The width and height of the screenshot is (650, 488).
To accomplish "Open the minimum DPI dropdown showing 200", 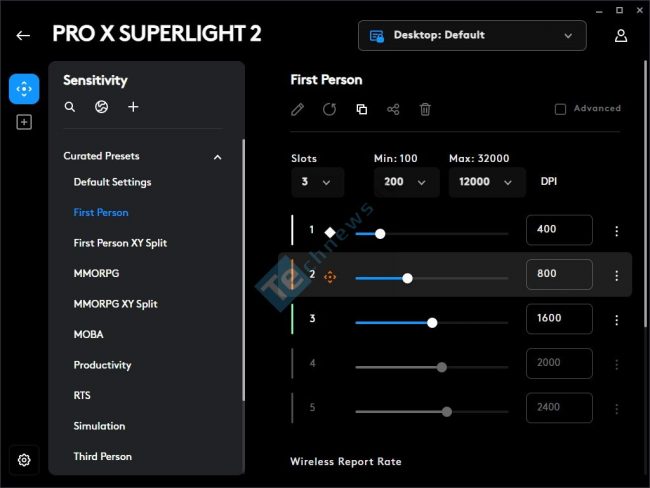I will 406,182.
